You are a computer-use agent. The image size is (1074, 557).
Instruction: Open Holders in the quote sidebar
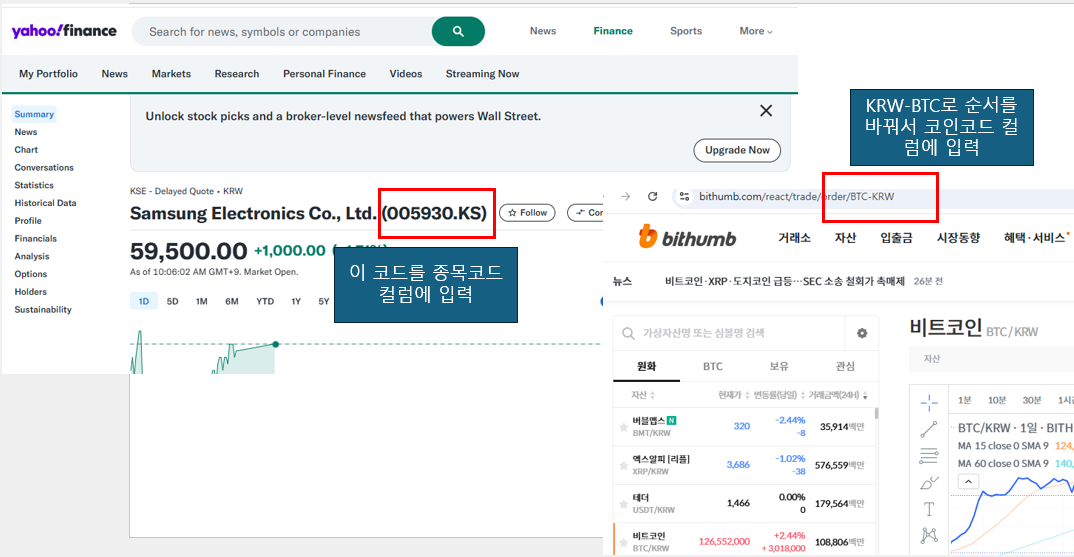click(31, 293)
